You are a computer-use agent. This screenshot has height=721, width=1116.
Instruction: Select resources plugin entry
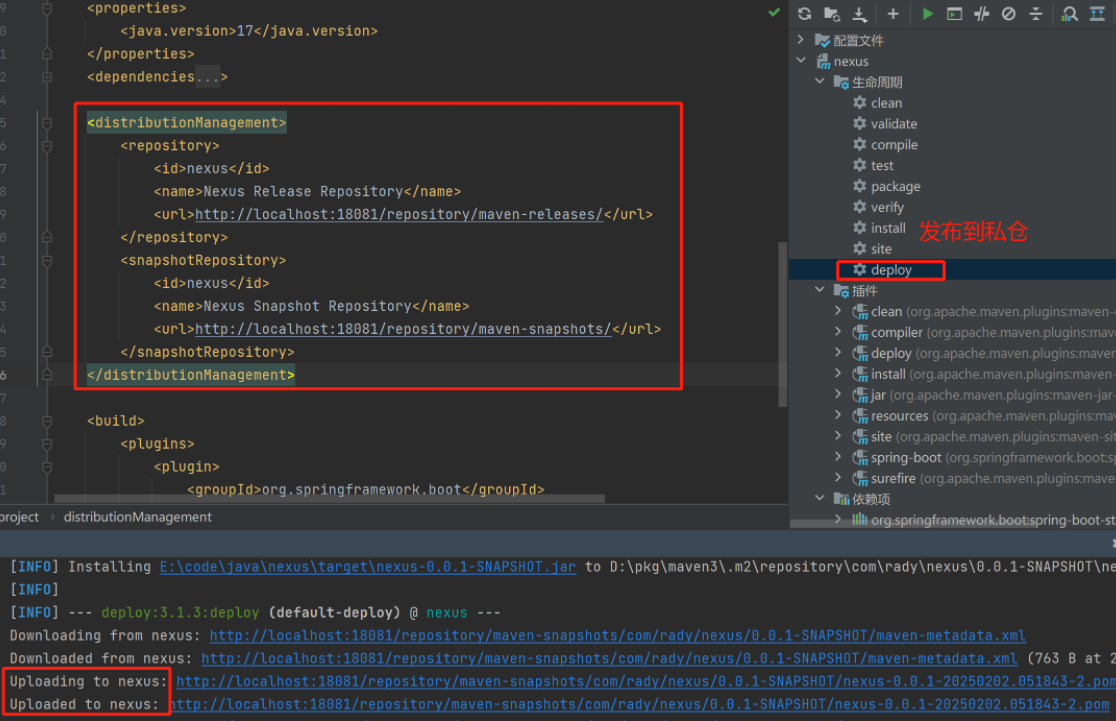click(984, 416)
